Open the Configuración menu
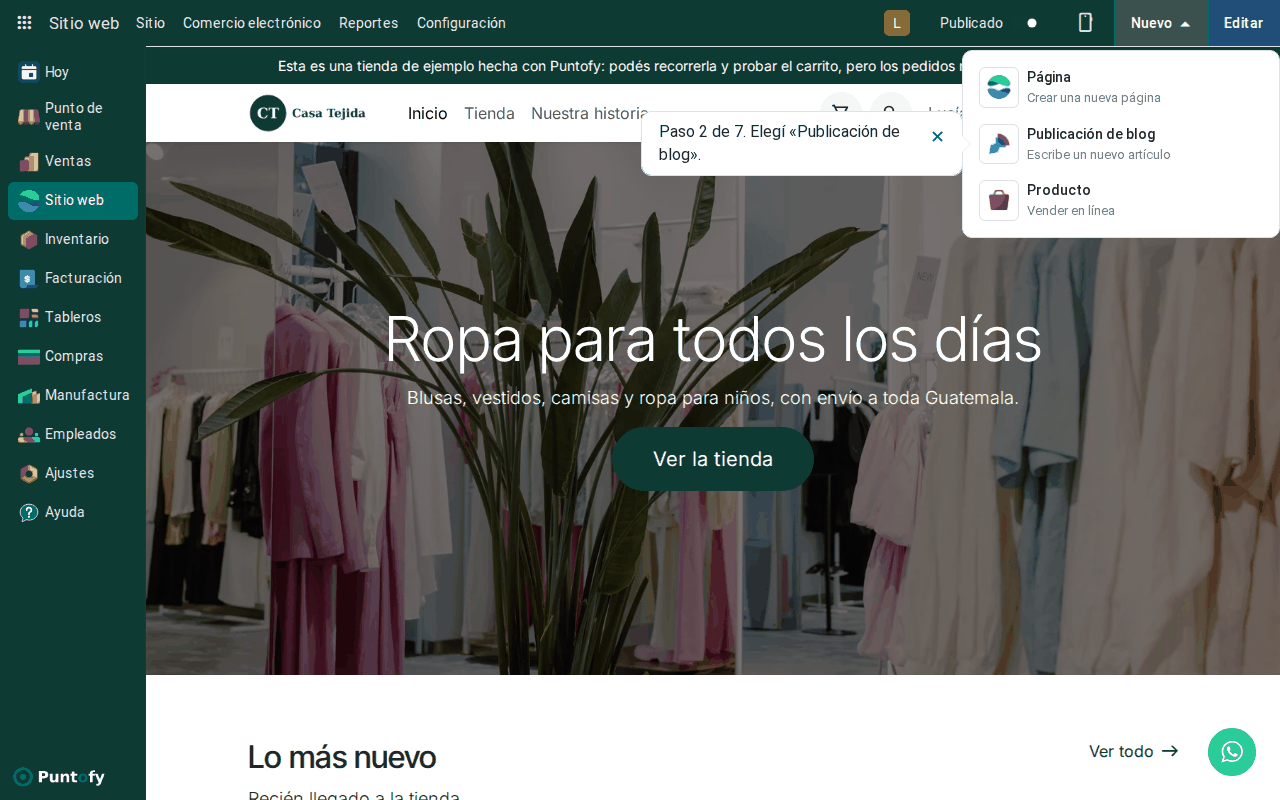The image size is (1280, 800). (461, 23)
